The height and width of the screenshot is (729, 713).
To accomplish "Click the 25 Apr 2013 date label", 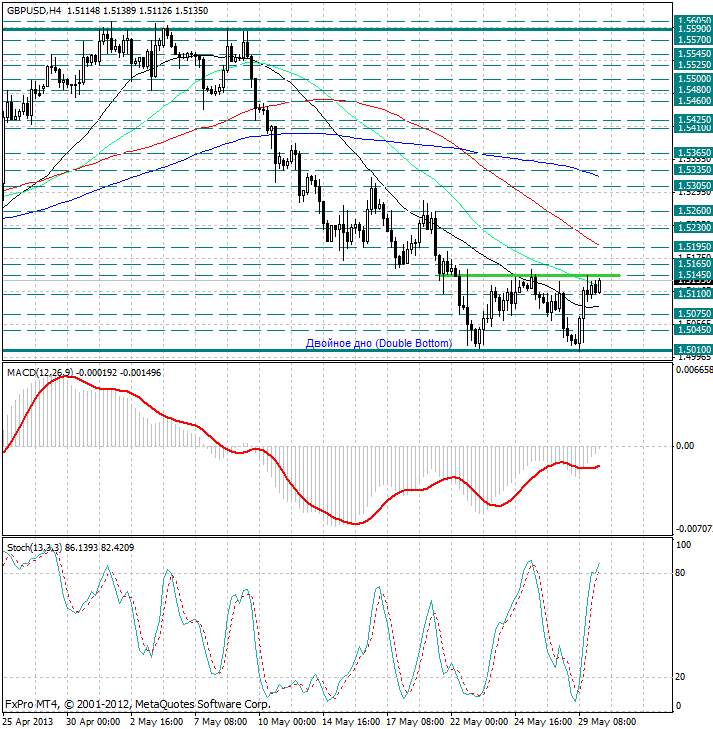I will (x=28, y=722).
